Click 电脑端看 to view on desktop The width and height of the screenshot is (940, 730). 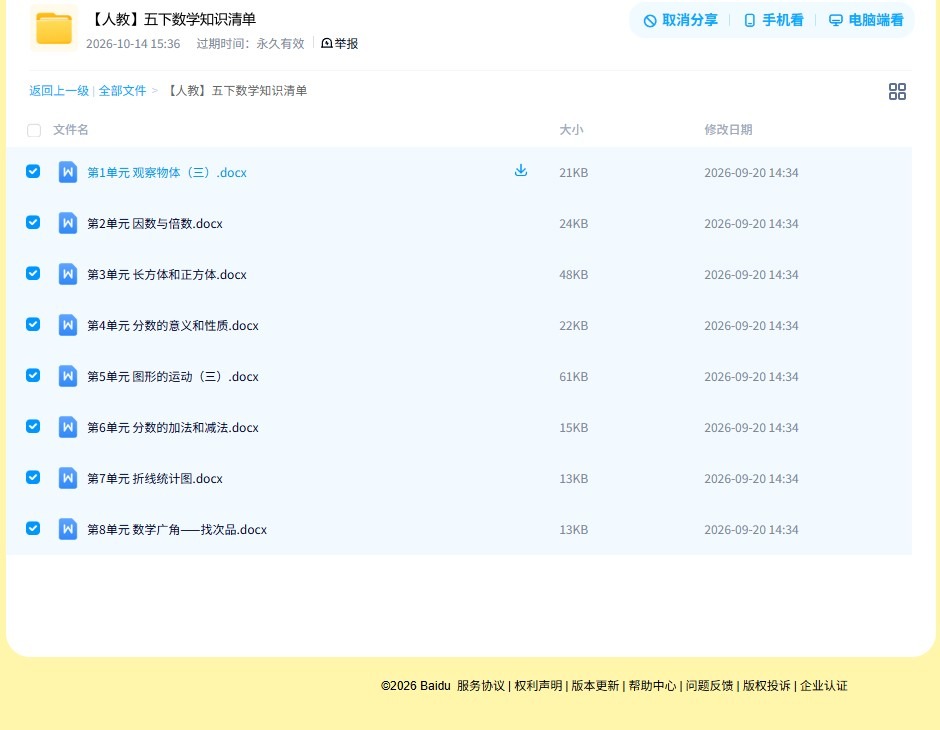866,20
